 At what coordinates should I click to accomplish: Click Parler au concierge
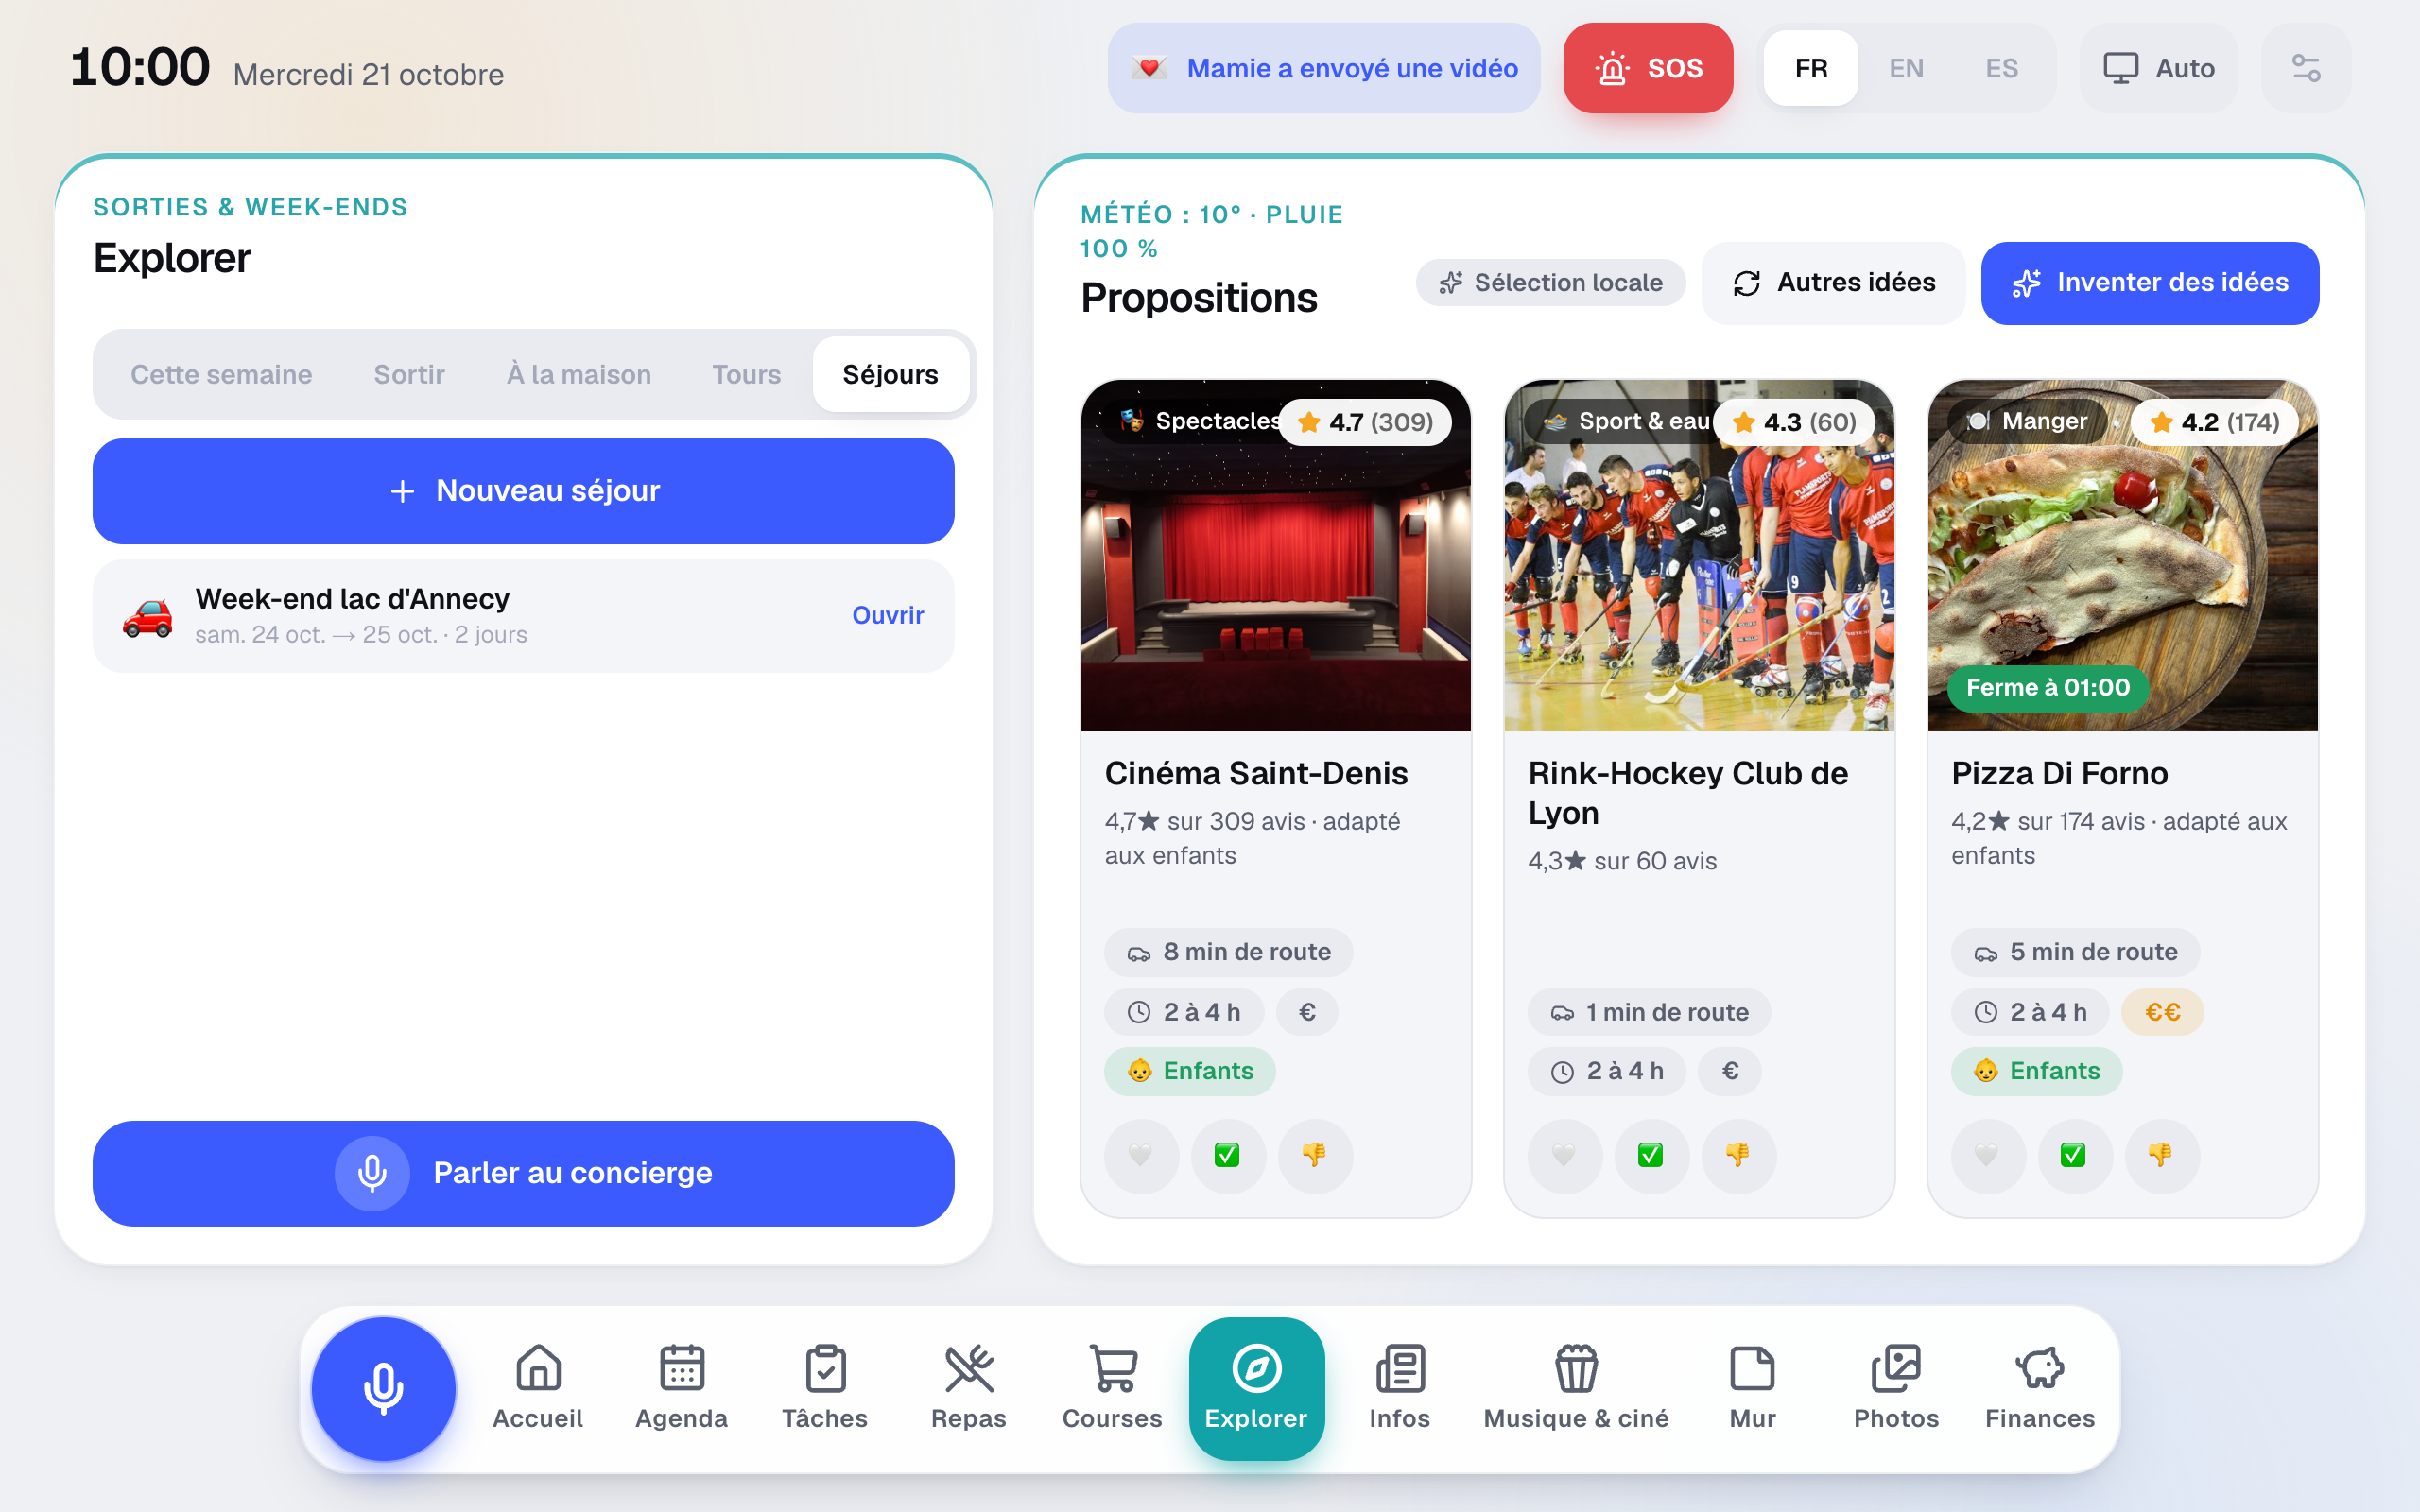[523, 1173]
